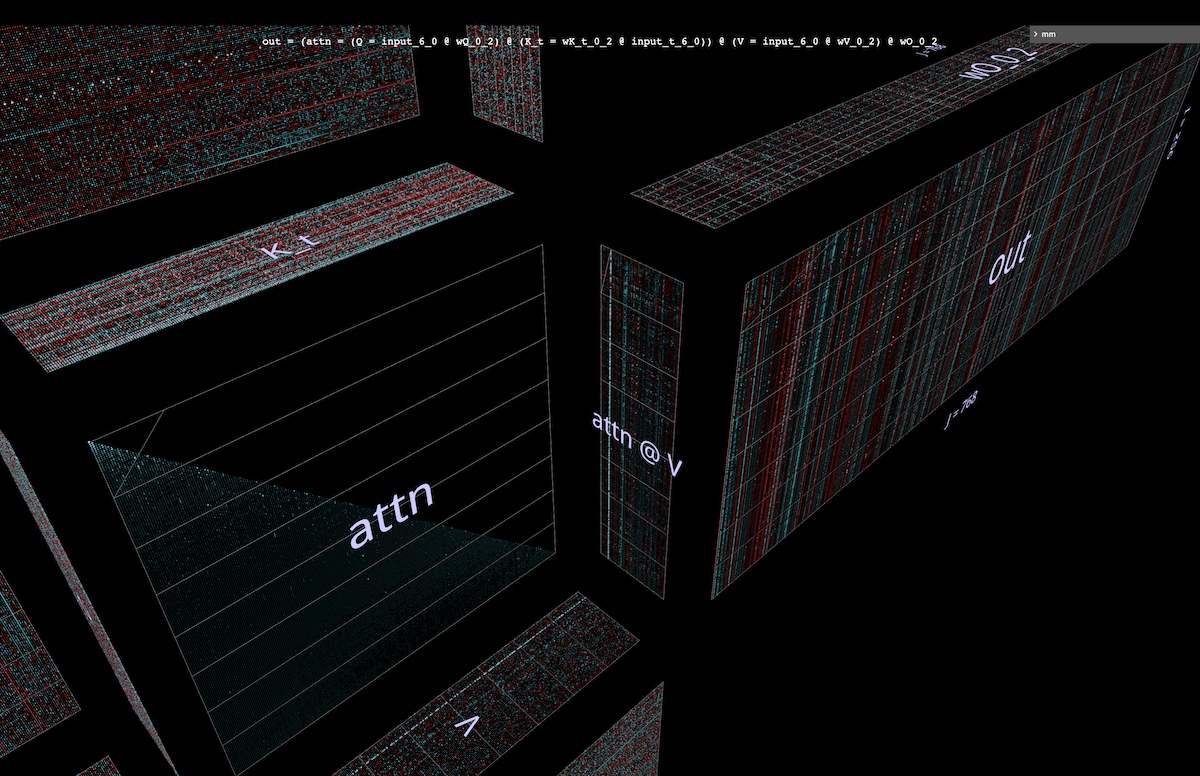The width and height of the screenshot is (1200, 776).
Task: Click "input_6_0 @ wQ_0_2" in the expression
Action: (x=417, y=42)
